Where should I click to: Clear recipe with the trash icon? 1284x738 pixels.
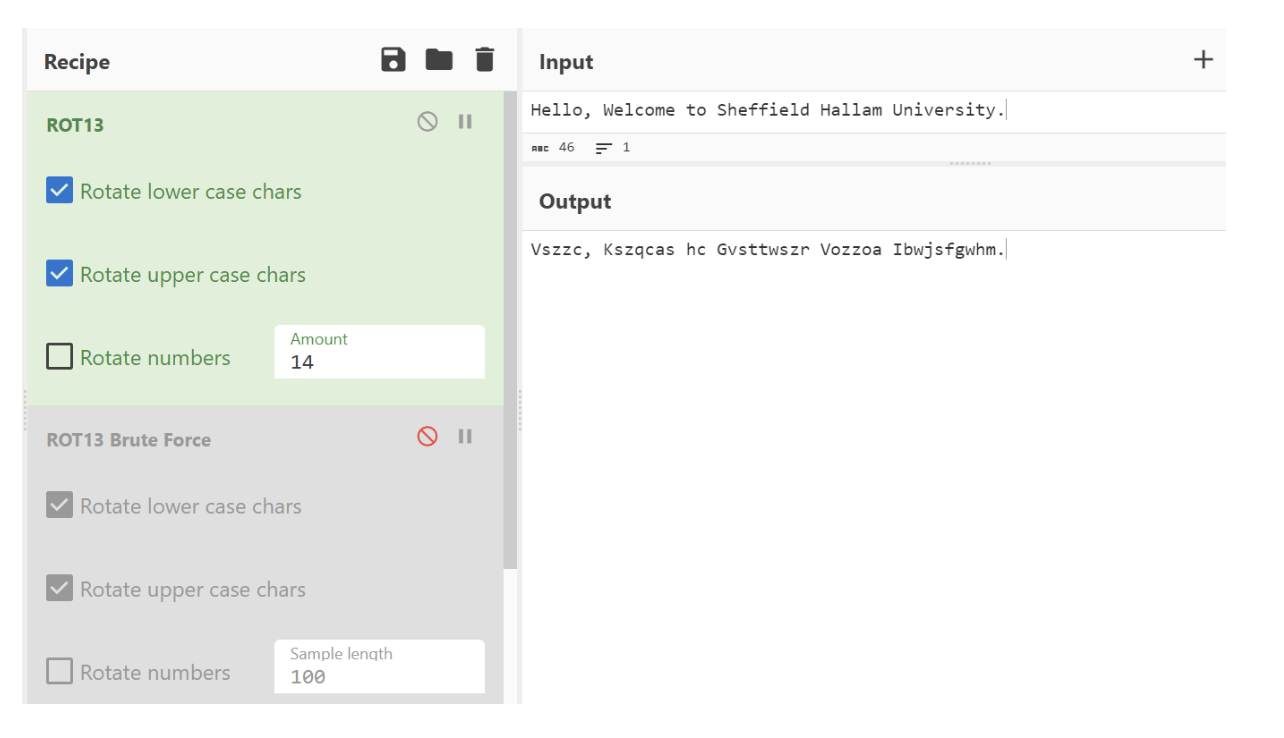[485, 60]
